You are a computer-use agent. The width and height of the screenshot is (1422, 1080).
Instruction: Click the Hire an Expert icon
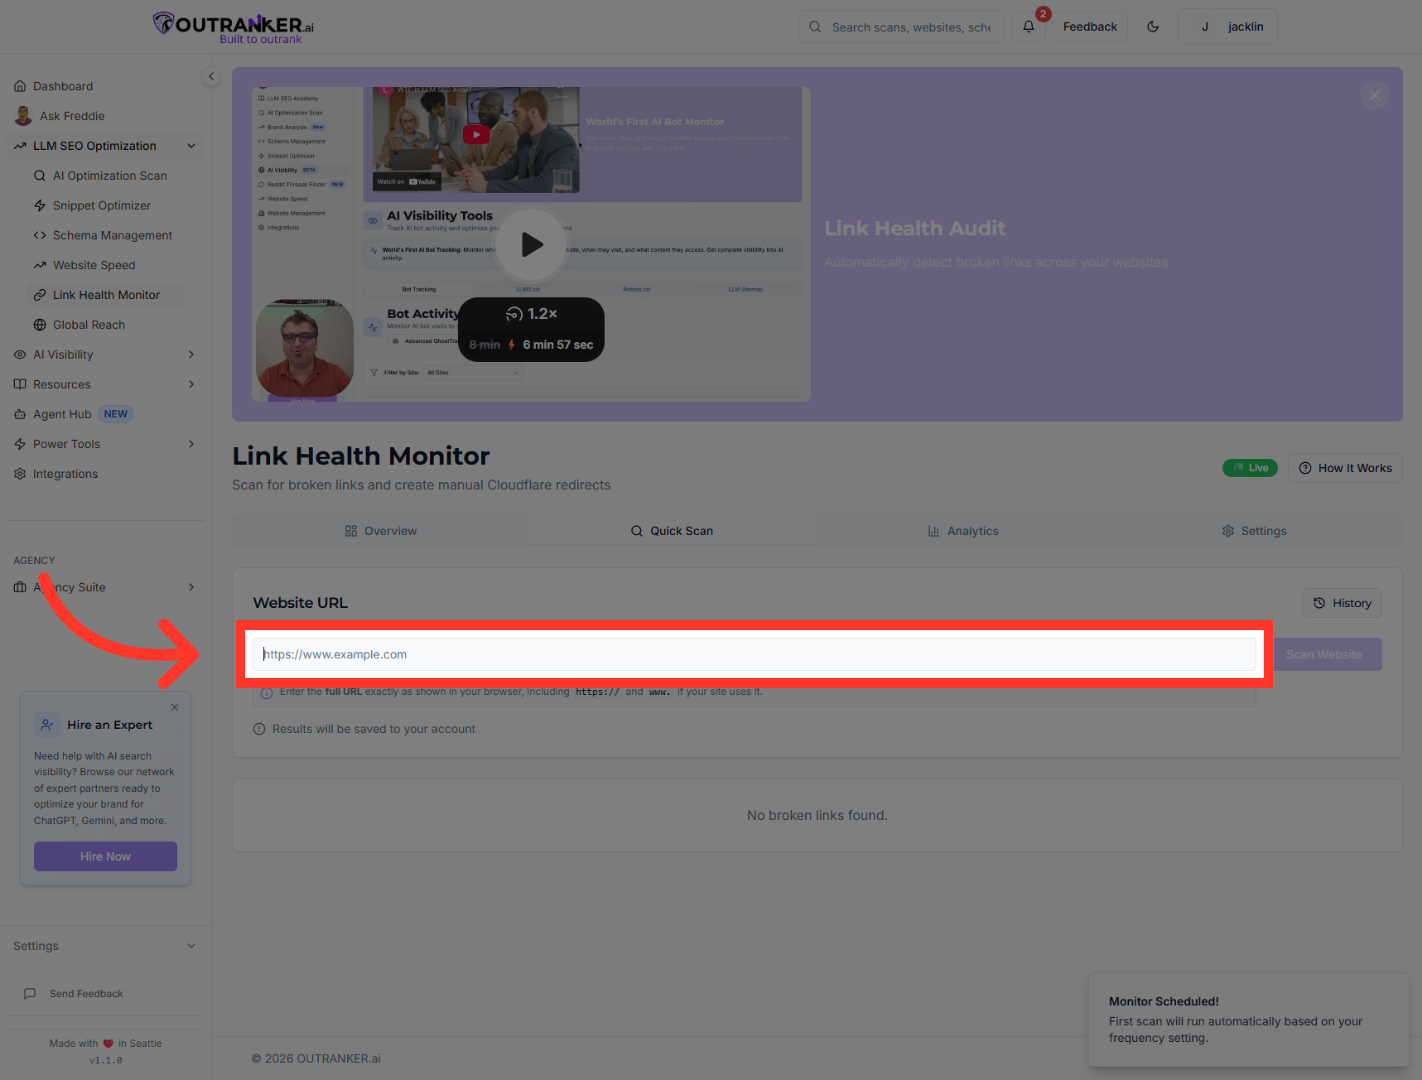point(47,725)
